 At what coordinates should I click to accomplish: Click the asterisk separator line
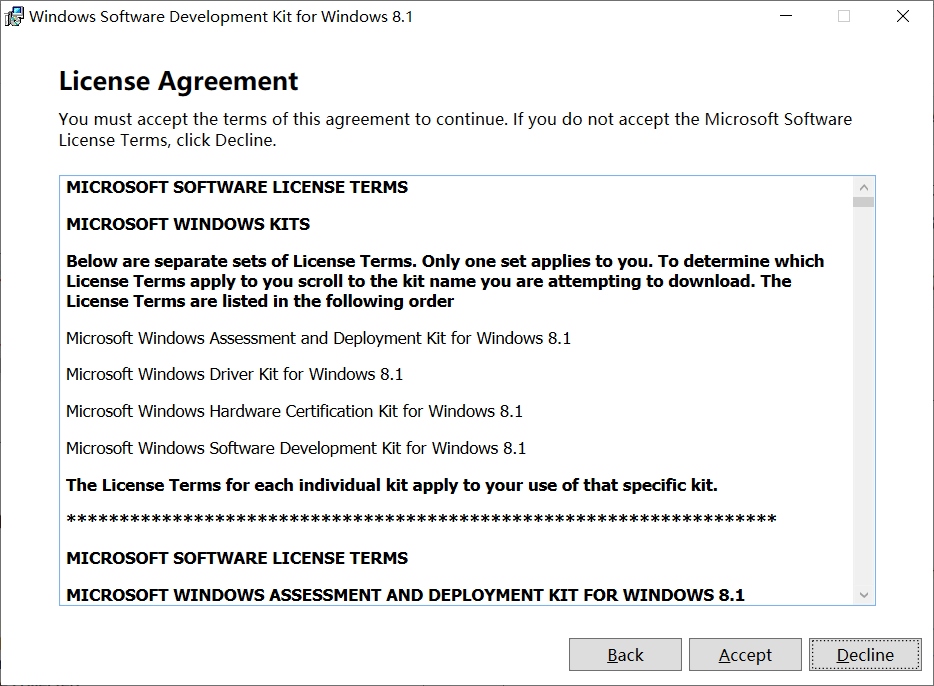click(421, 519)
